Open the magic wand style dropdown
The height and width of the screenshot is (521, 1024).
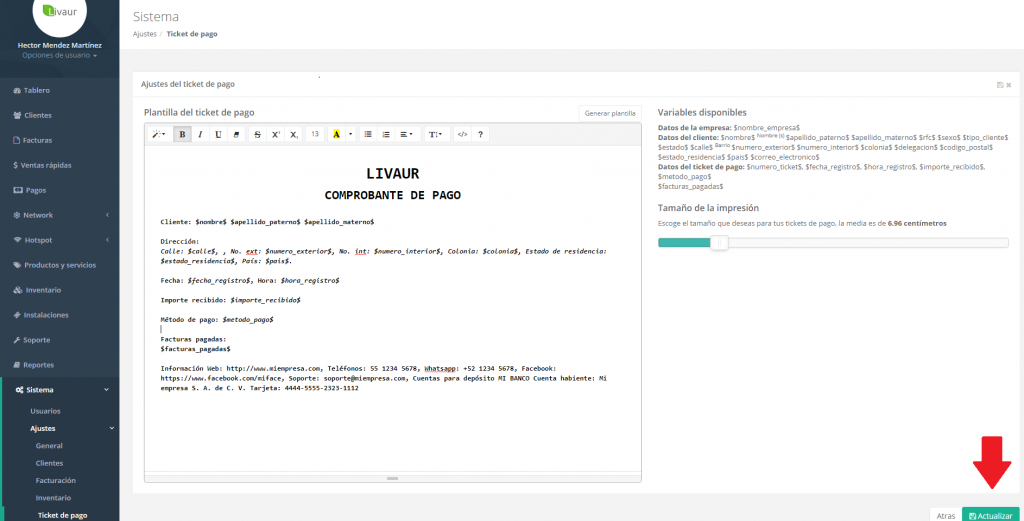[x=159, y=134]
